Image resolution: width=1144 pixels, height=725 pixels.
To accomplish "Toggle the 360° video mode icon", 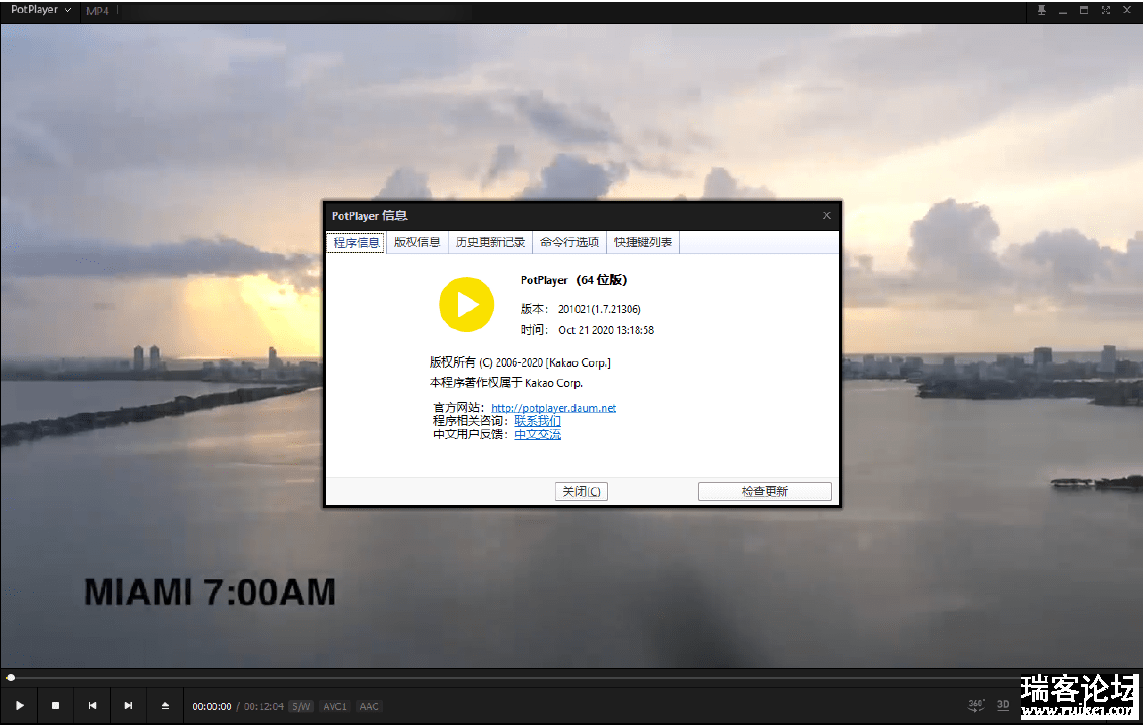I will [x=977, y=706].
